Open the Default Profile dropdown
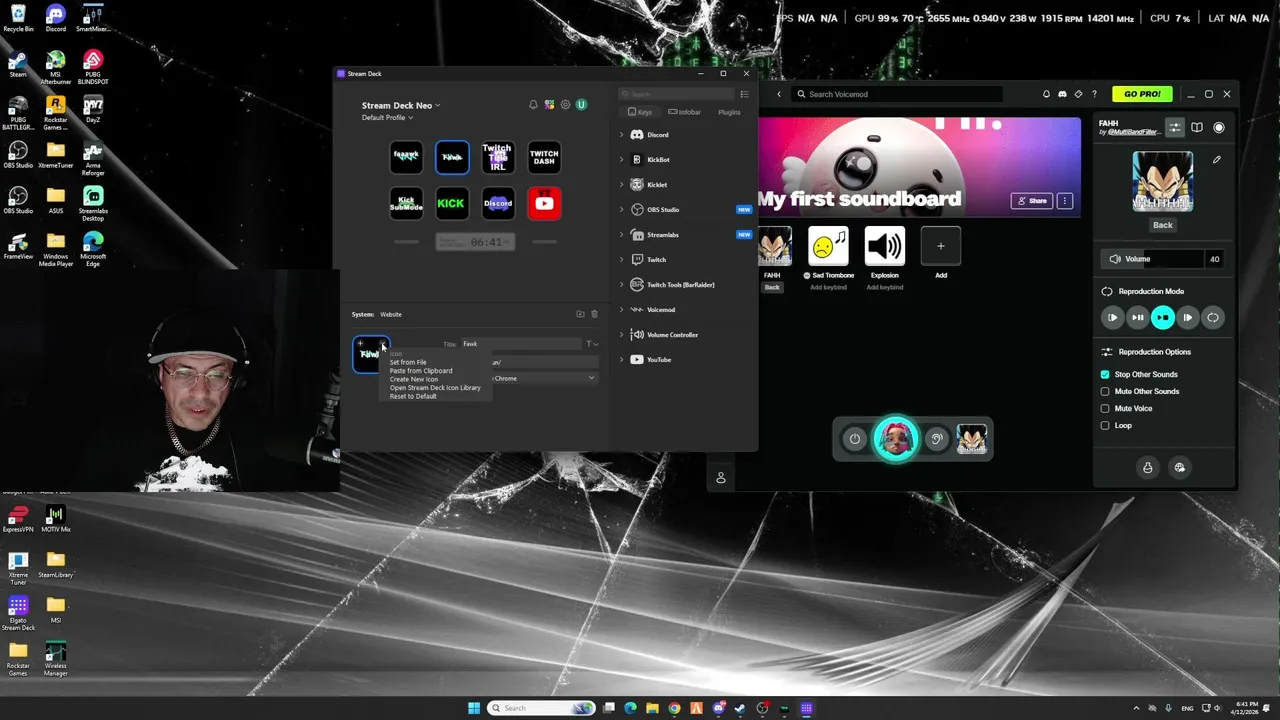This screenshot has height=720, width=1280. tap(387, 118)
